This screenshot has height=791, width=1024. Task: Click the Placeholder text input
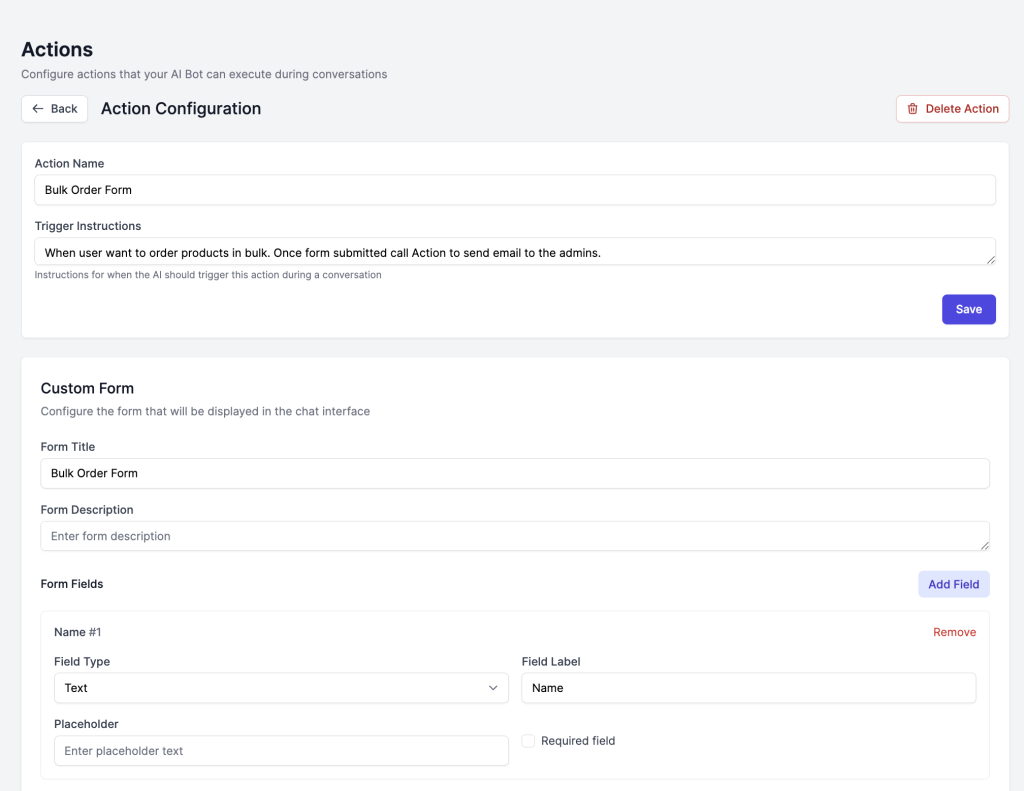click(281, 751)
